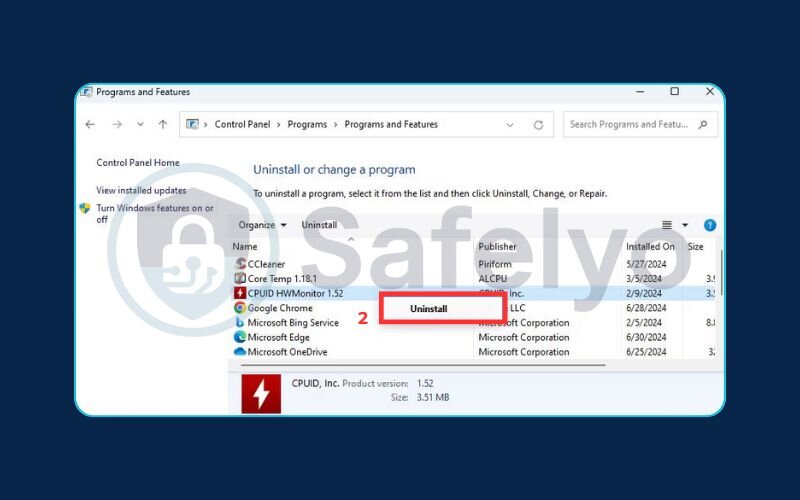Click the horizontal scrollbar under the list
This screenshot has width=800, height=500.
tap(423, 365)
